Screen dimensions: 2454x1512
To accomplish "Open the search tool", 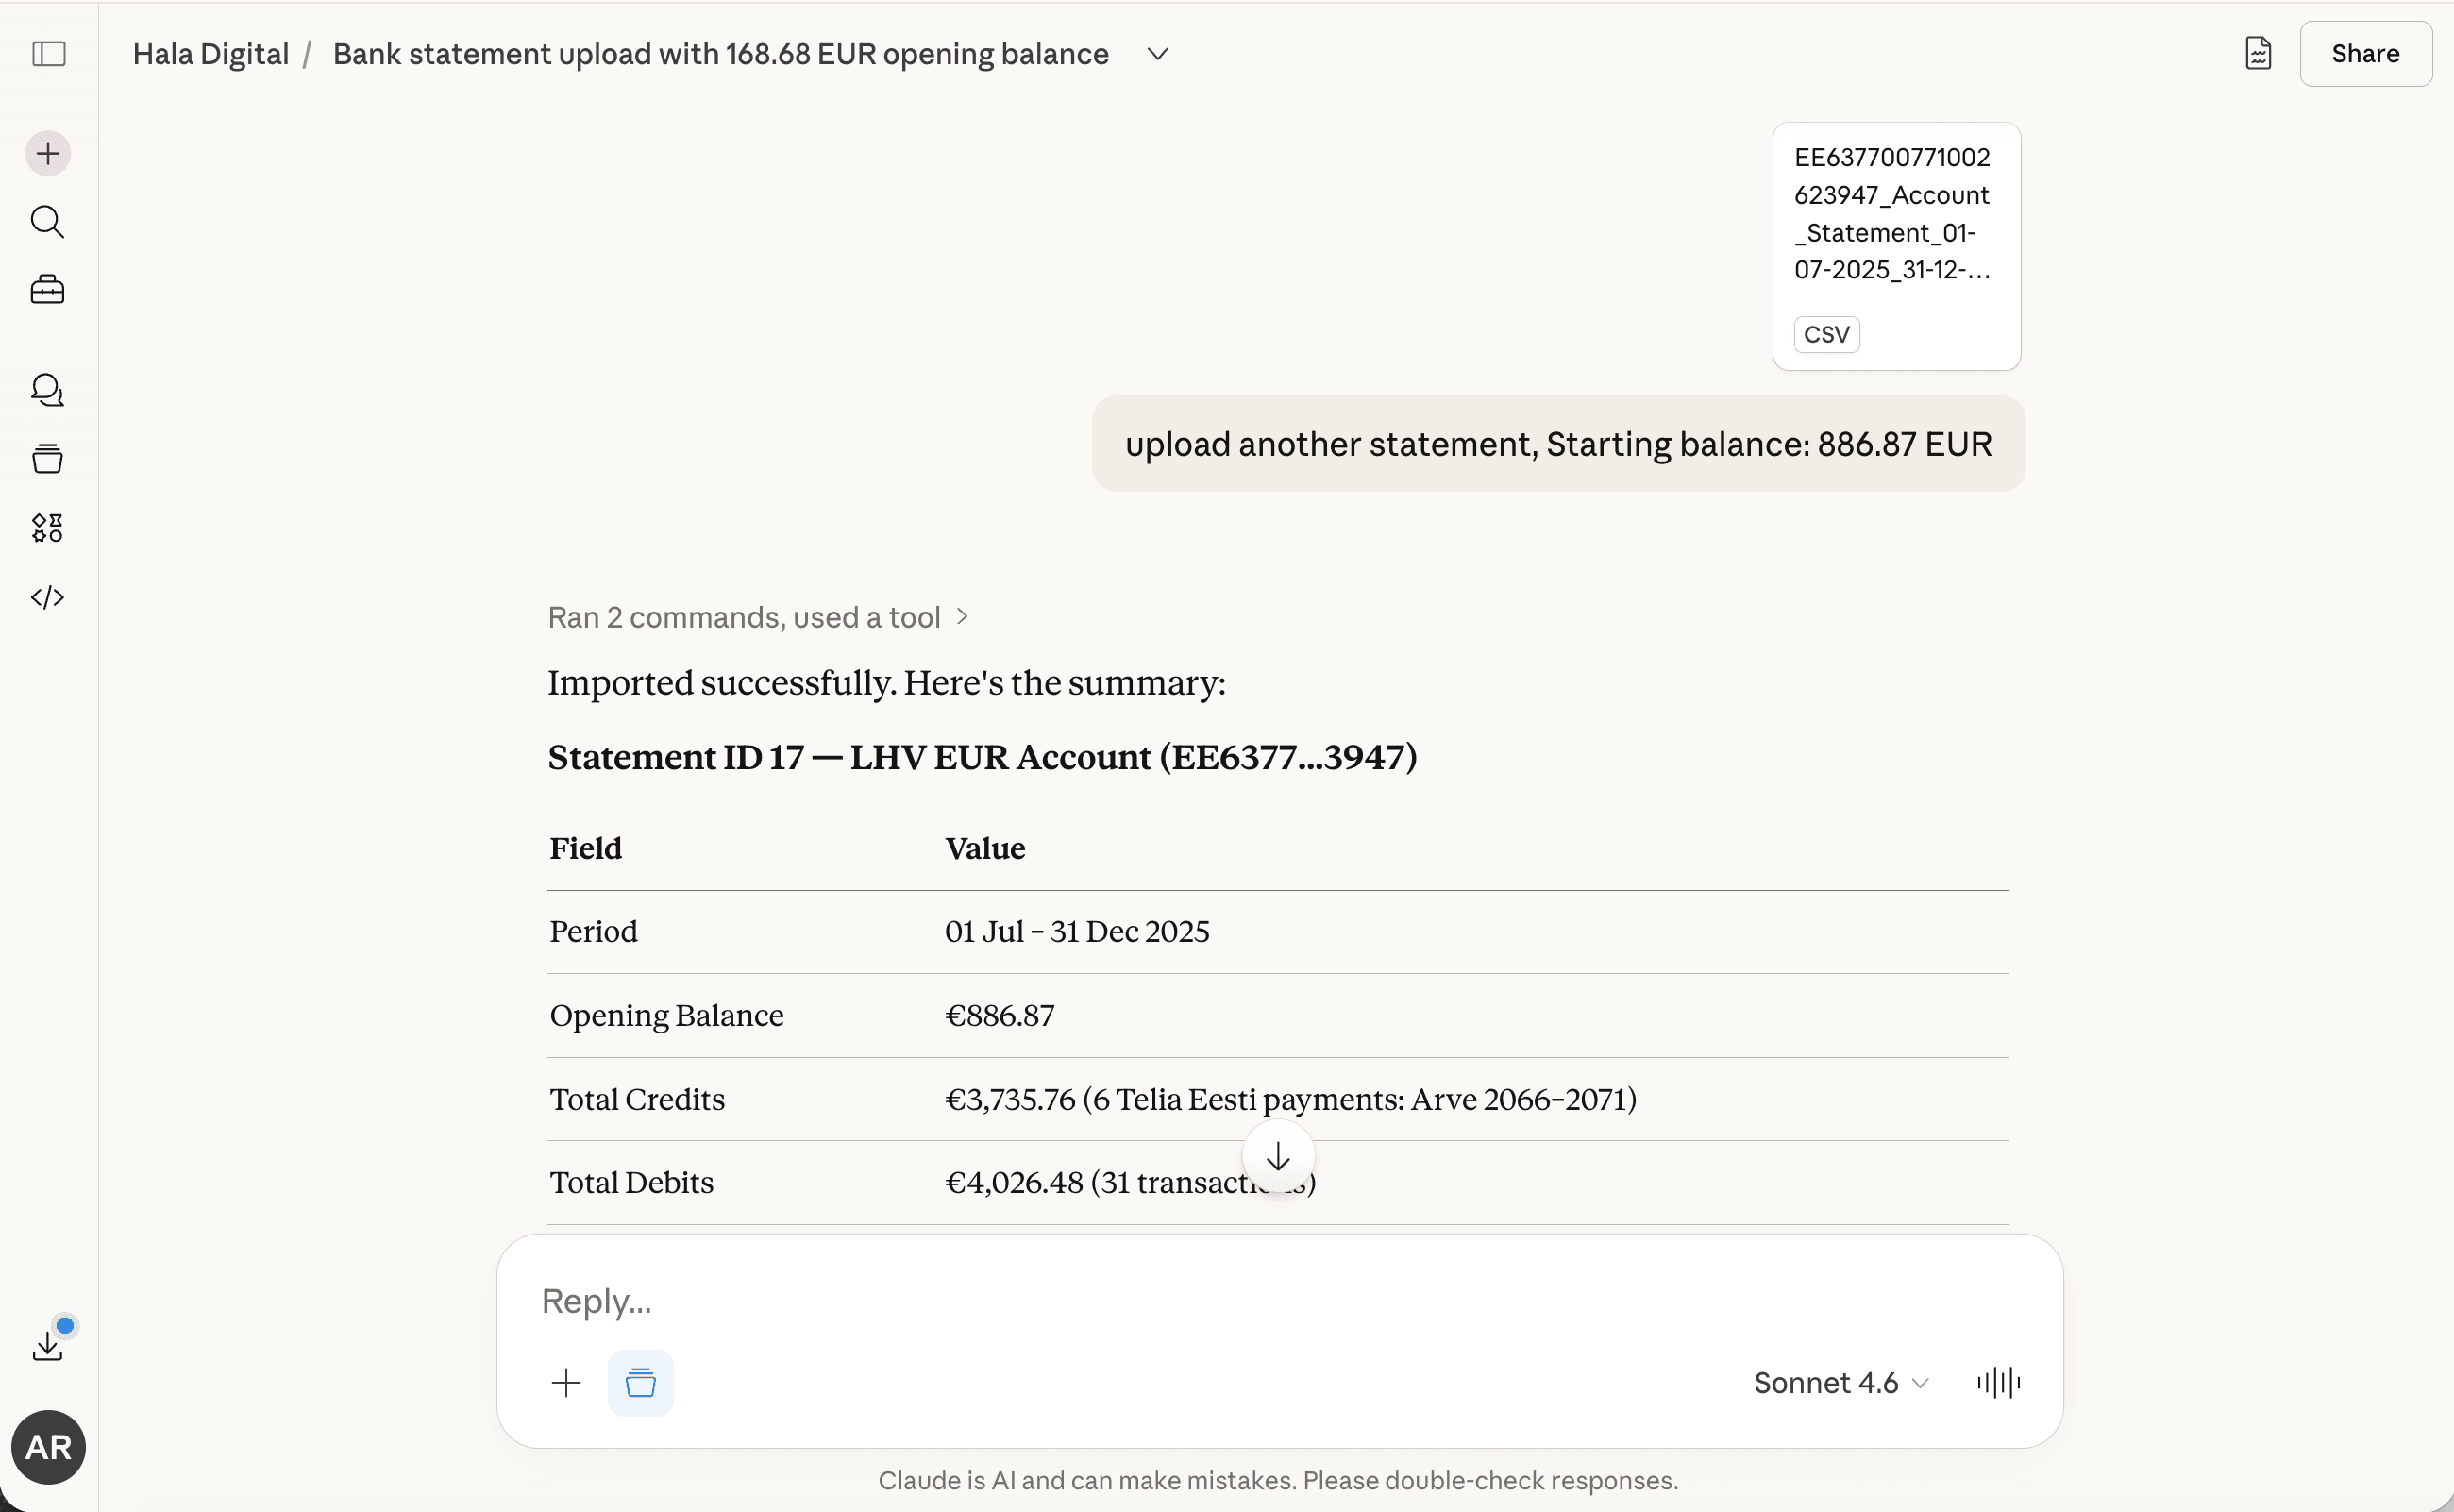I will click(47, 222).
